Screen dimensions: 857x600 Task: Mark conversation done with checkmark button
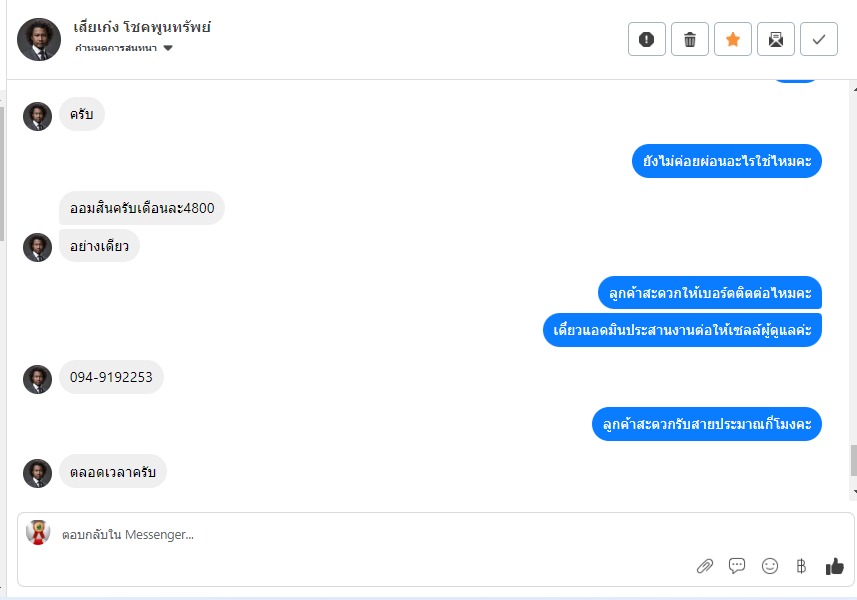coord(819,39)
